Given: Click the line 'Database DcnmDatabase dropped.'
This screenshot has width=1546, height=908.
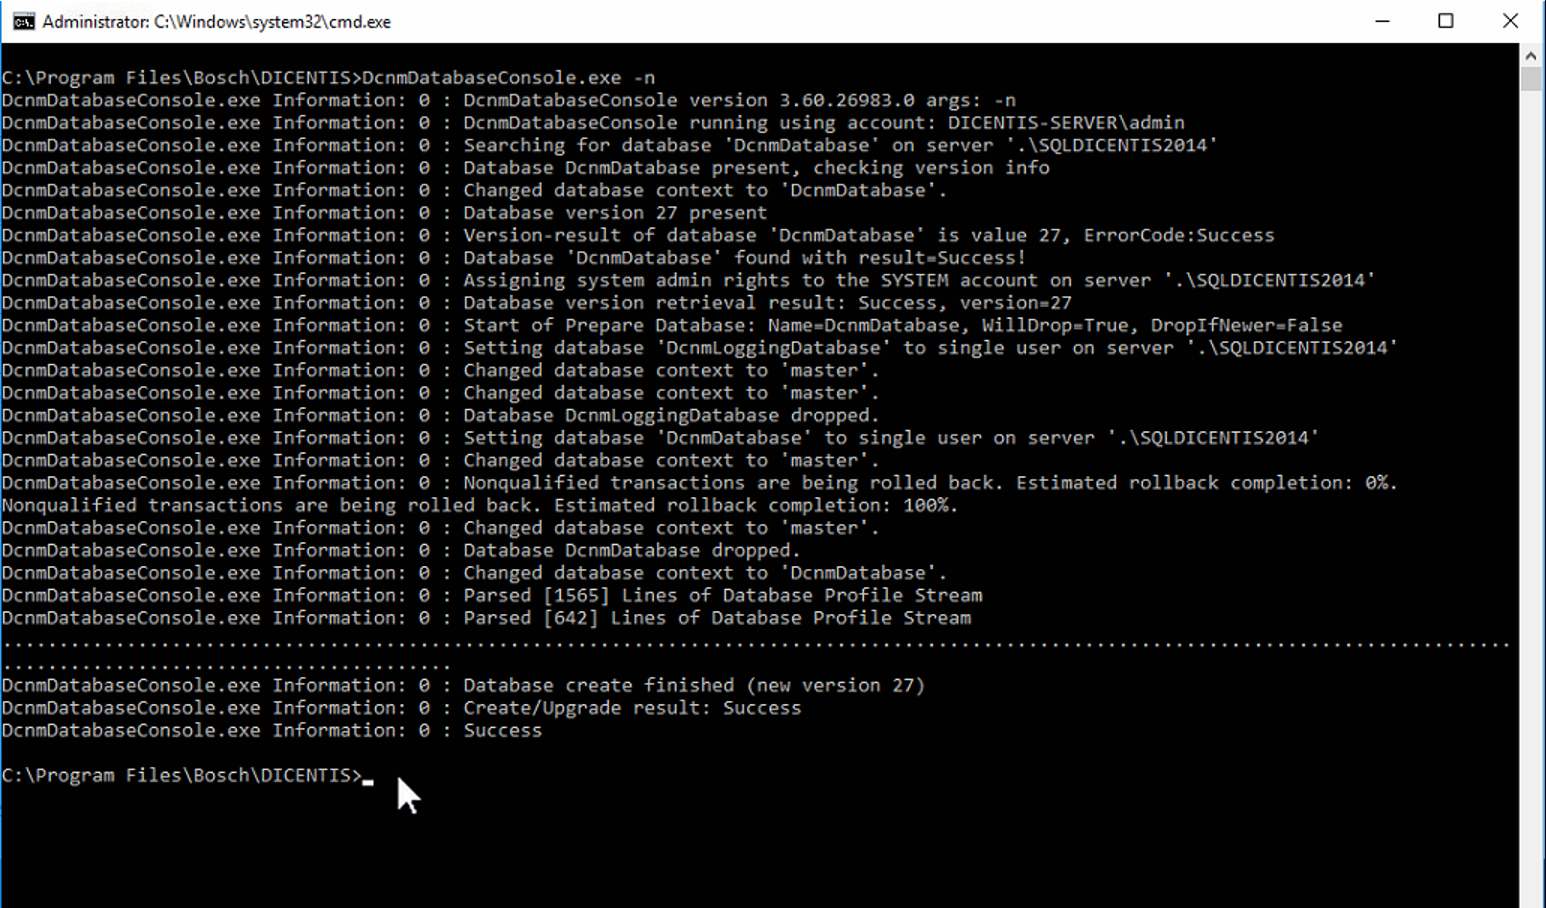Looking at the screenshot, I should click(x=632, y=550).
